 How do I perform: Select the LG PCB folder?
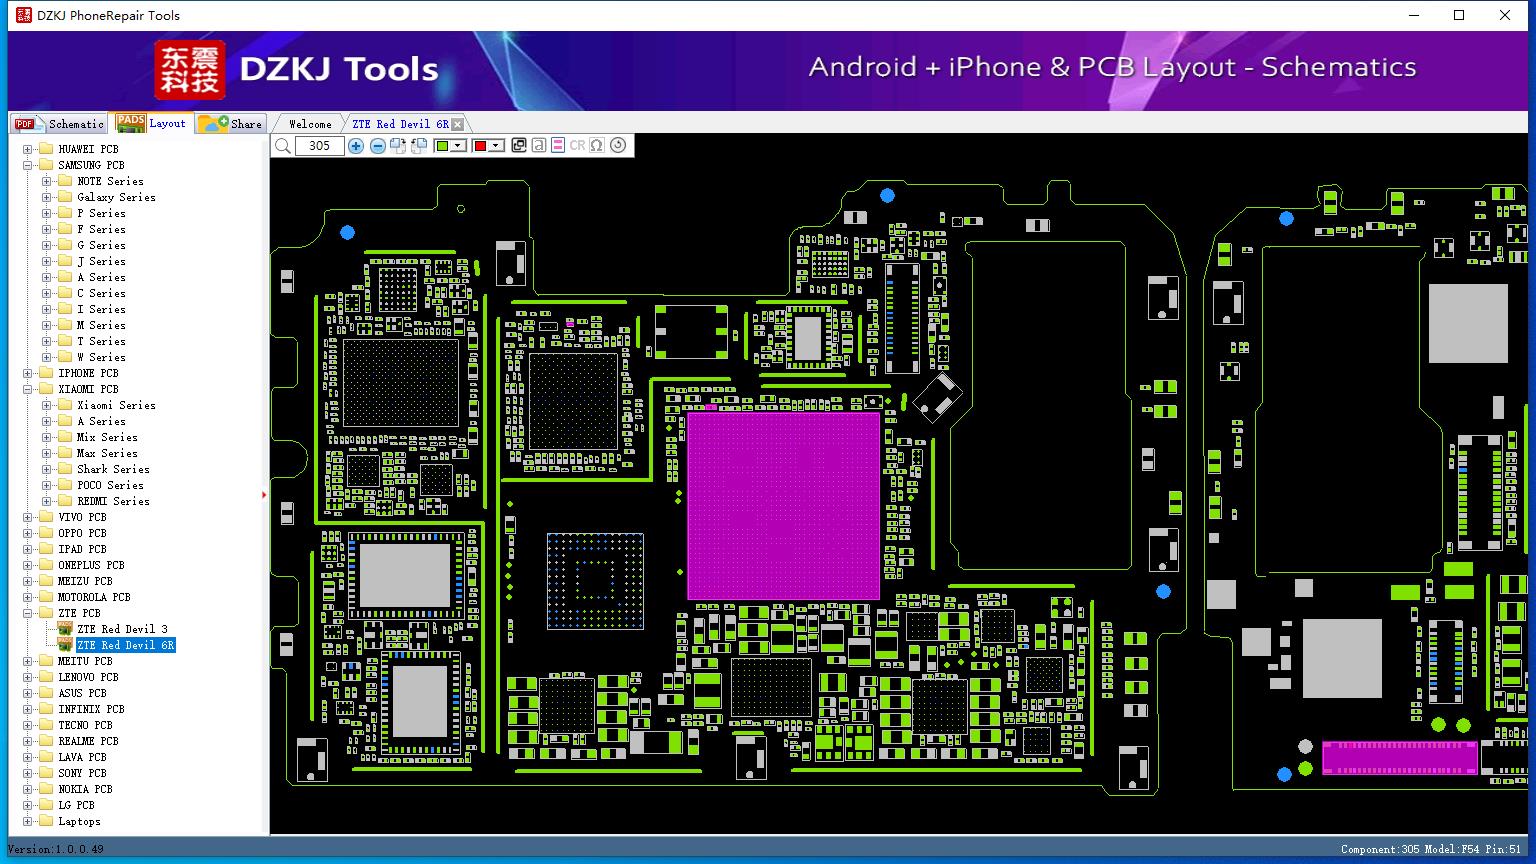[76, 805]
